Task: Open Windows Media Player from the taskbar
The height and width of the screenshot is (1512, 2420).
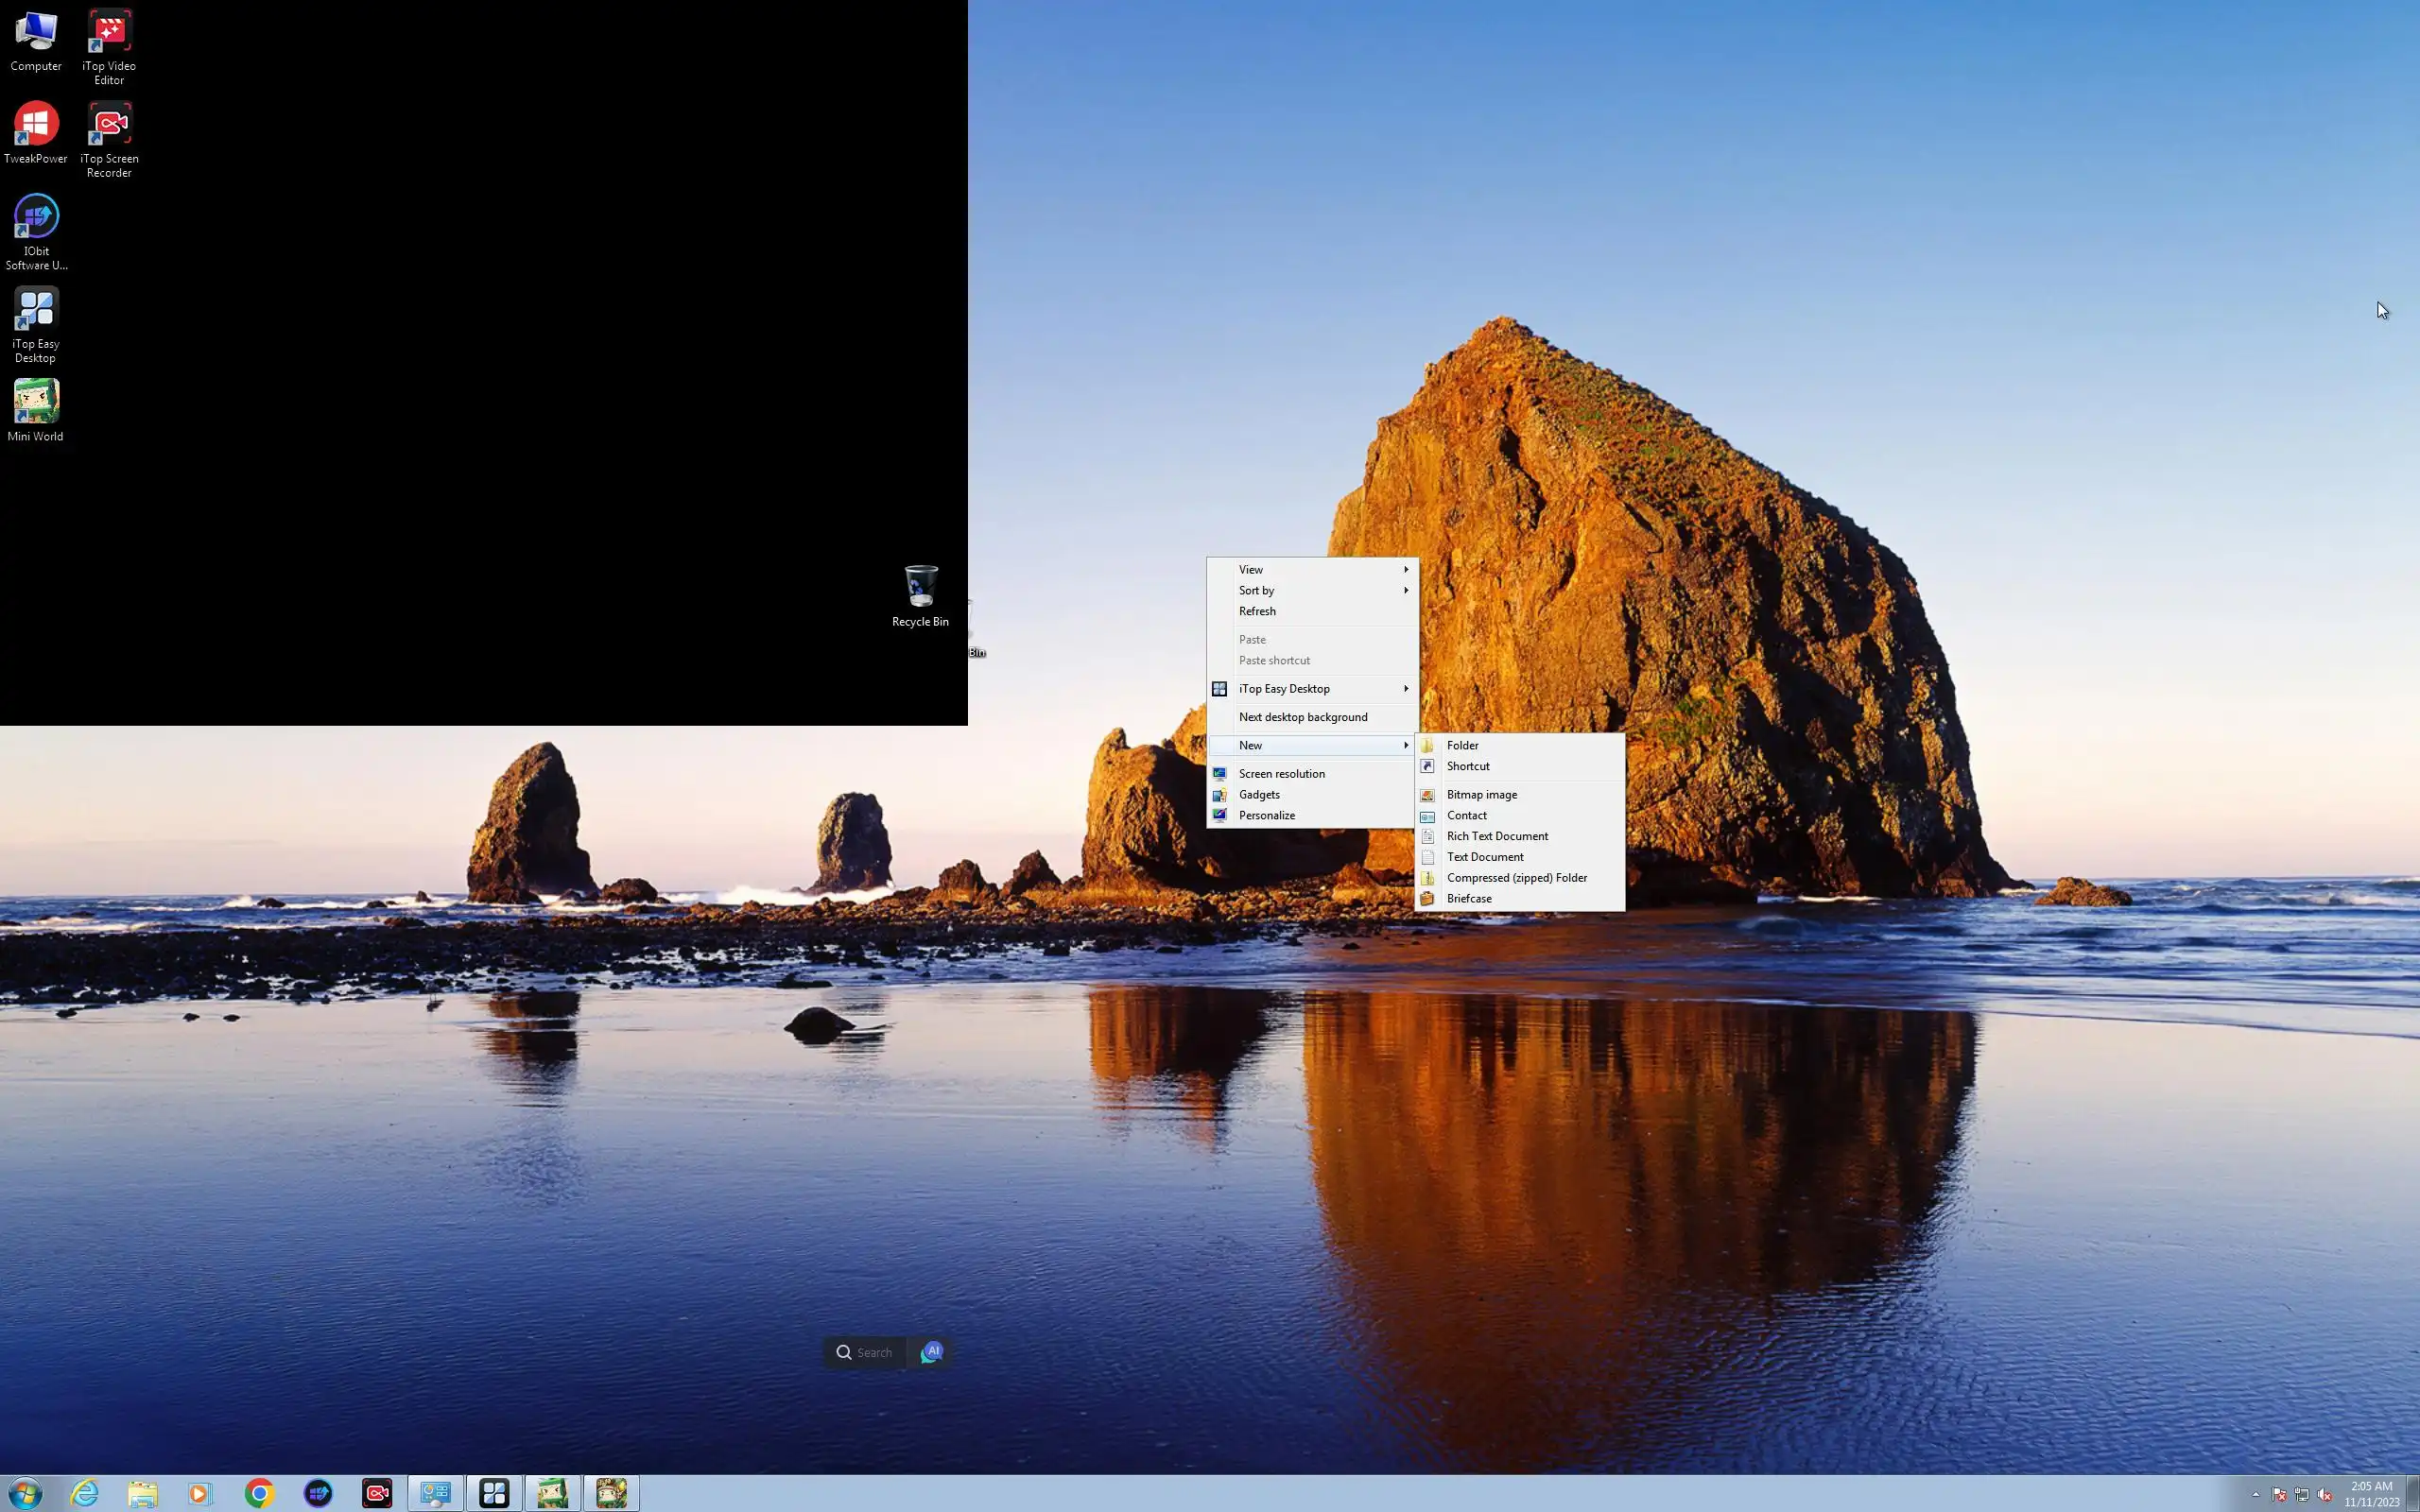Action: [200, 1493]
